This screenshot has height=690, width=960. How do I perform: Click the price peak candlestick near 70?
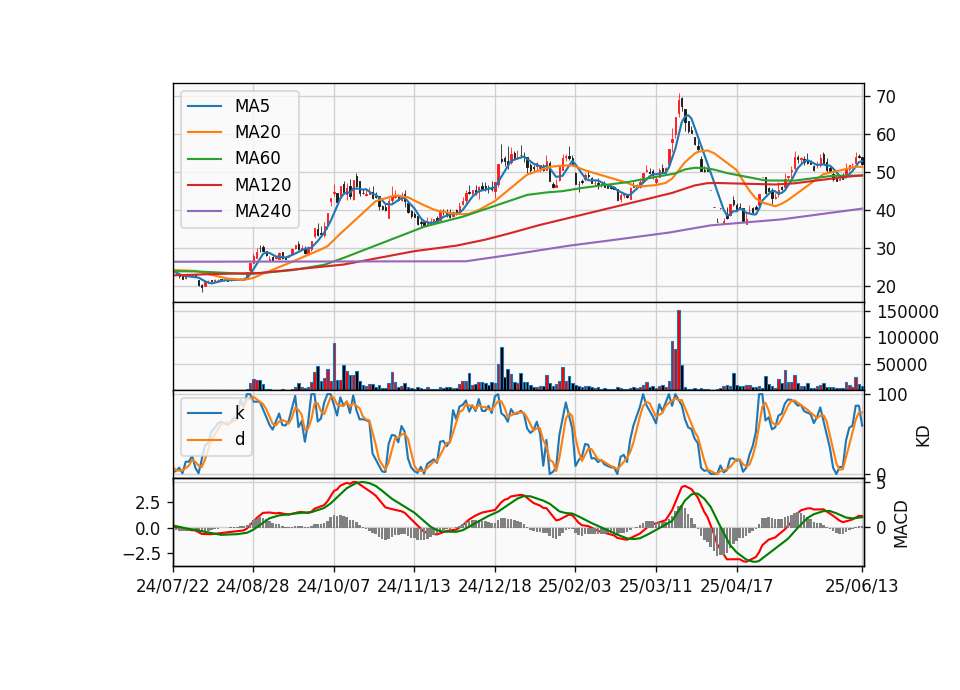click(x=680, y=104)
